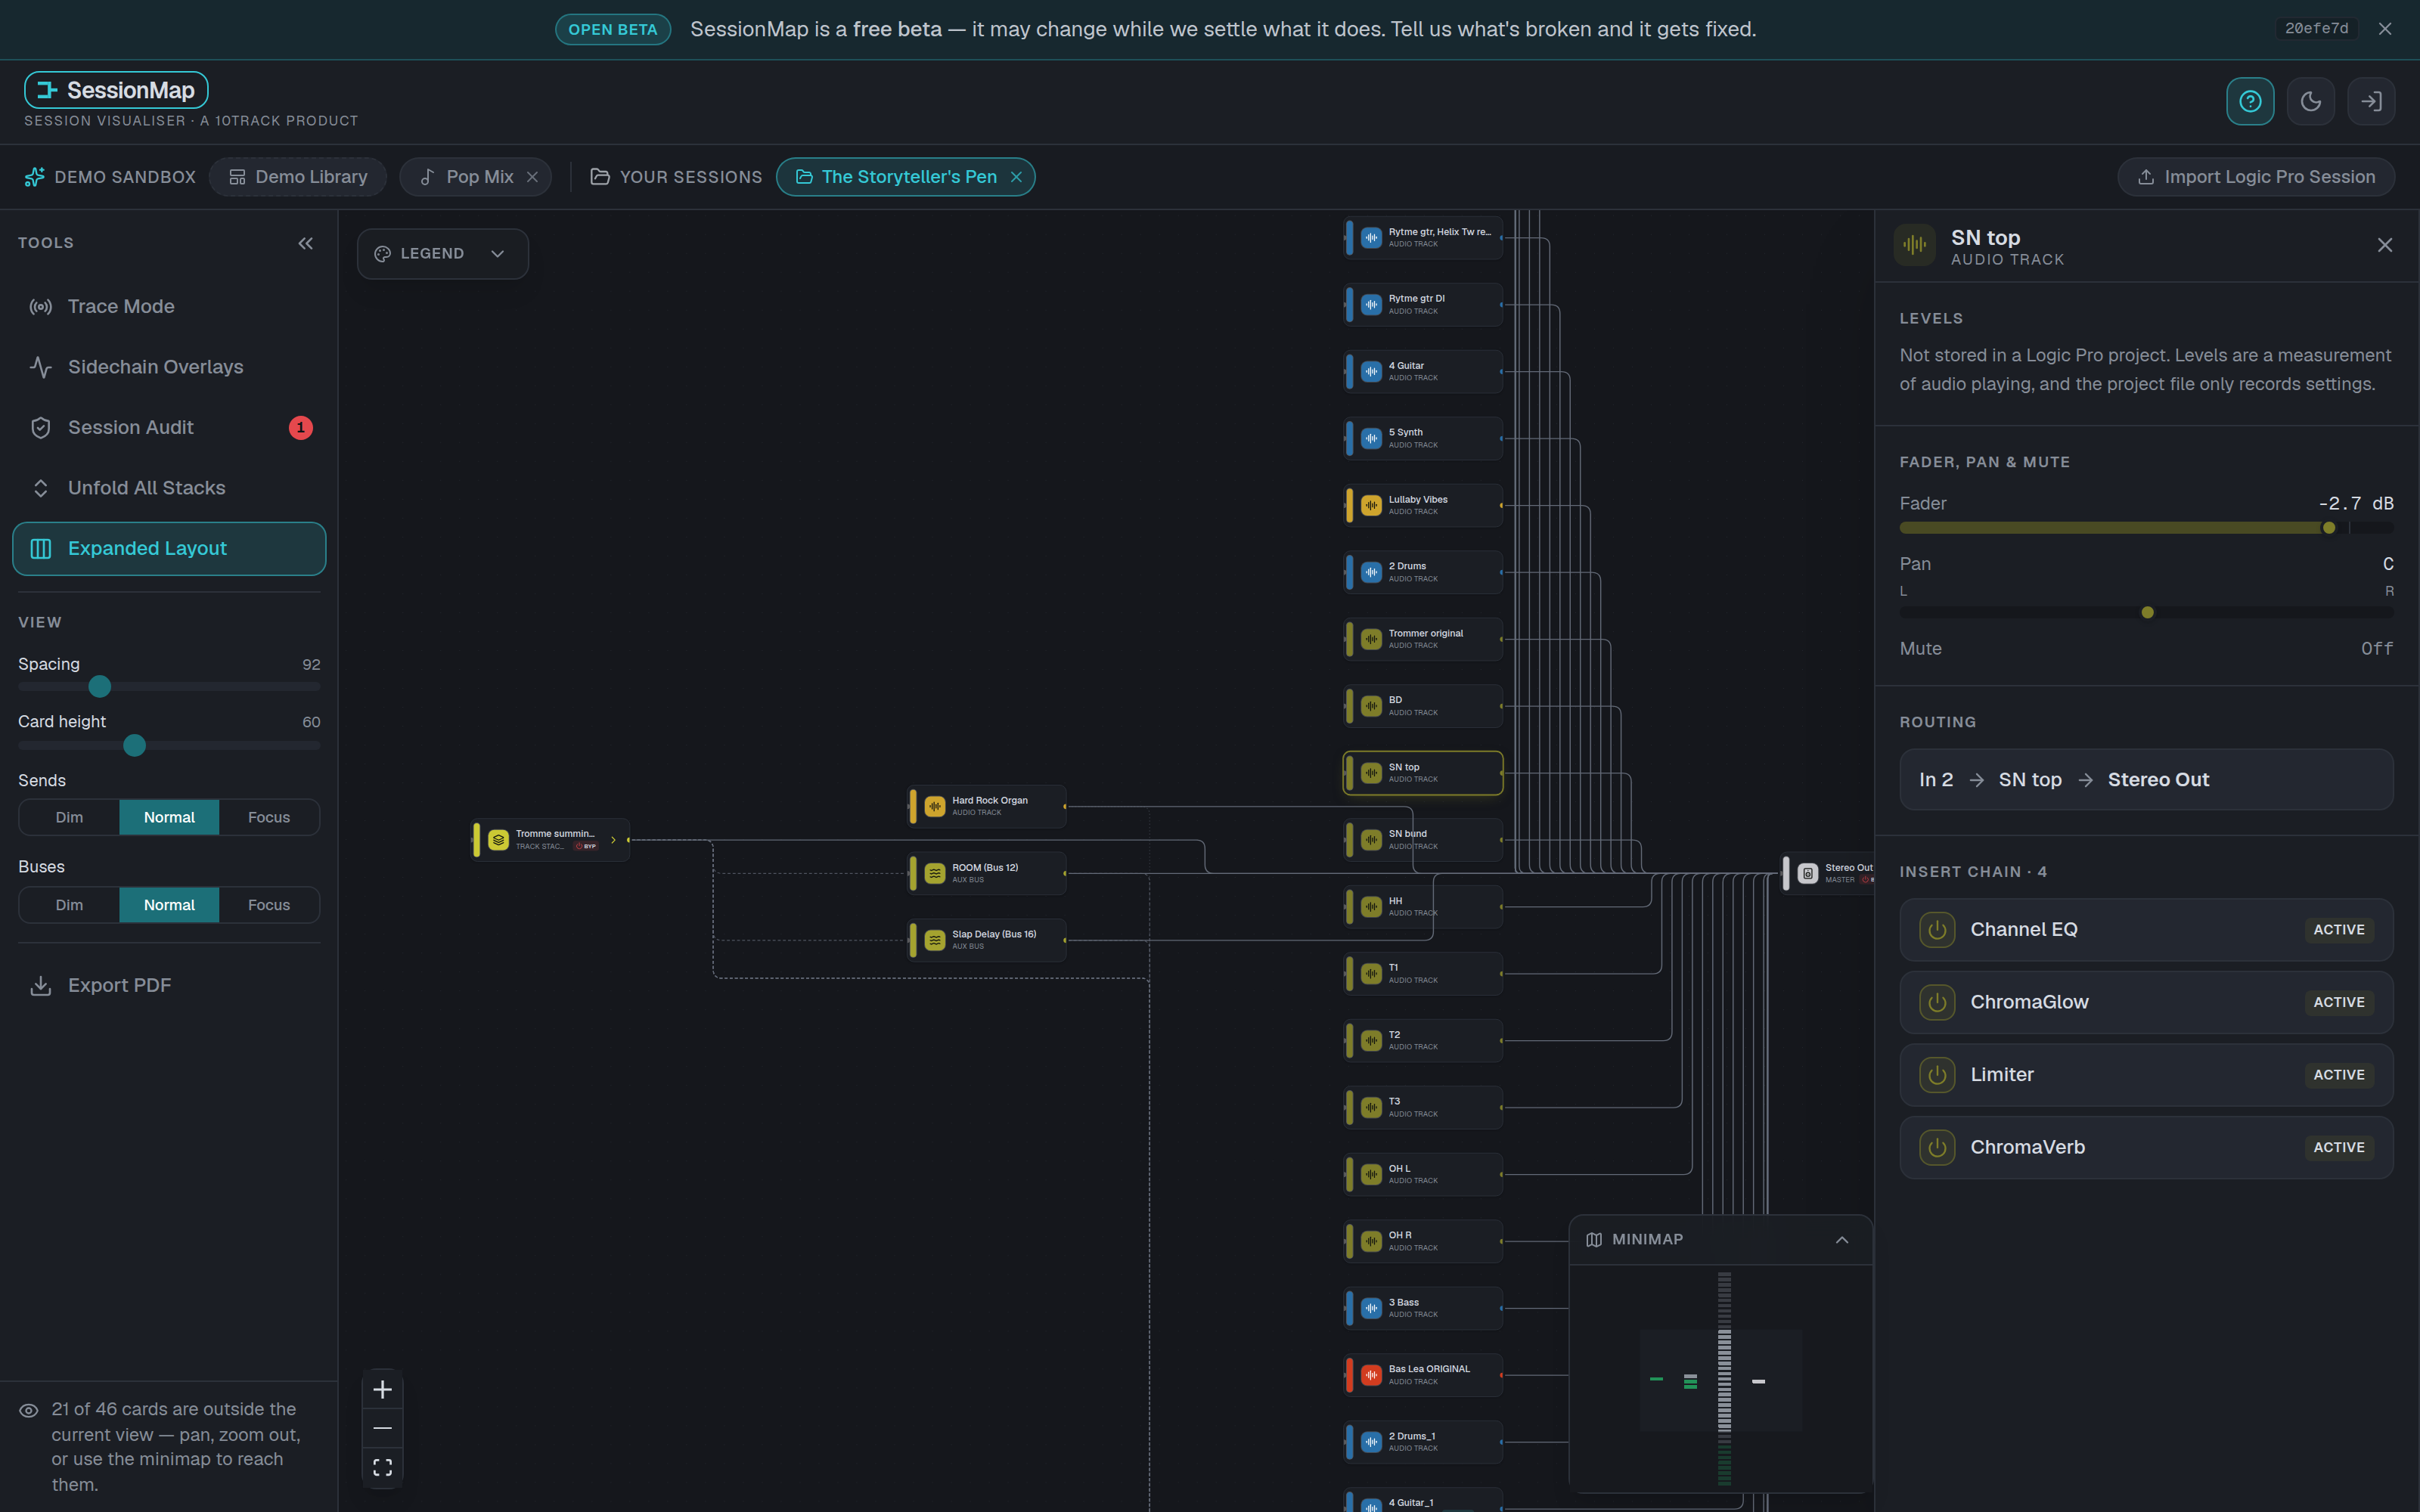Viewport: 2420px width, 1512px height.
Task: Click the sign-in arrow icon
Action: pos(2371,101)
